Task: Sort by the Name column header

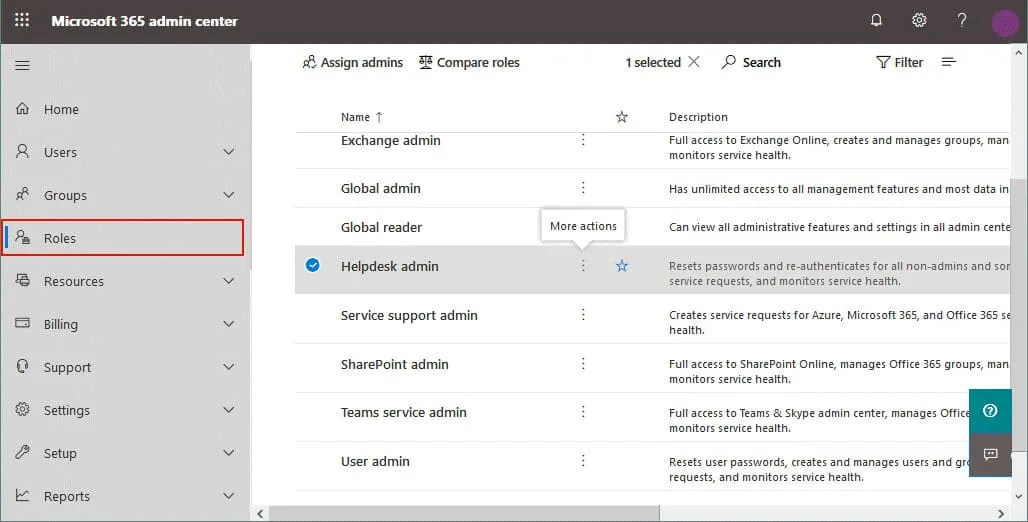Action: (356, 117)
